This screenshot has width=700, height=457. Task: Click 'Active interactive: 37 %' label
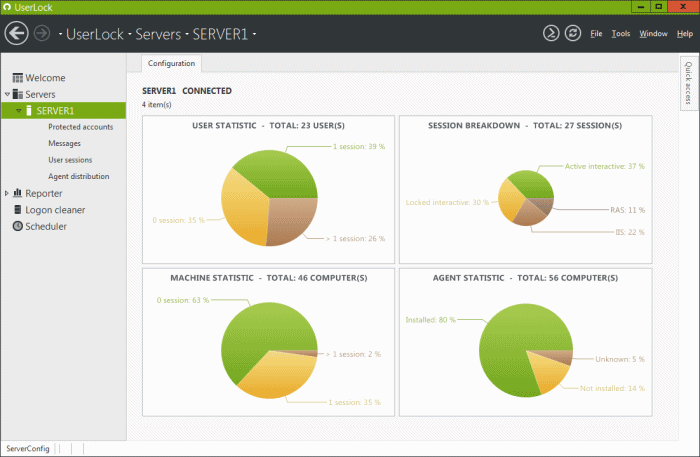(x=604, y=166)
